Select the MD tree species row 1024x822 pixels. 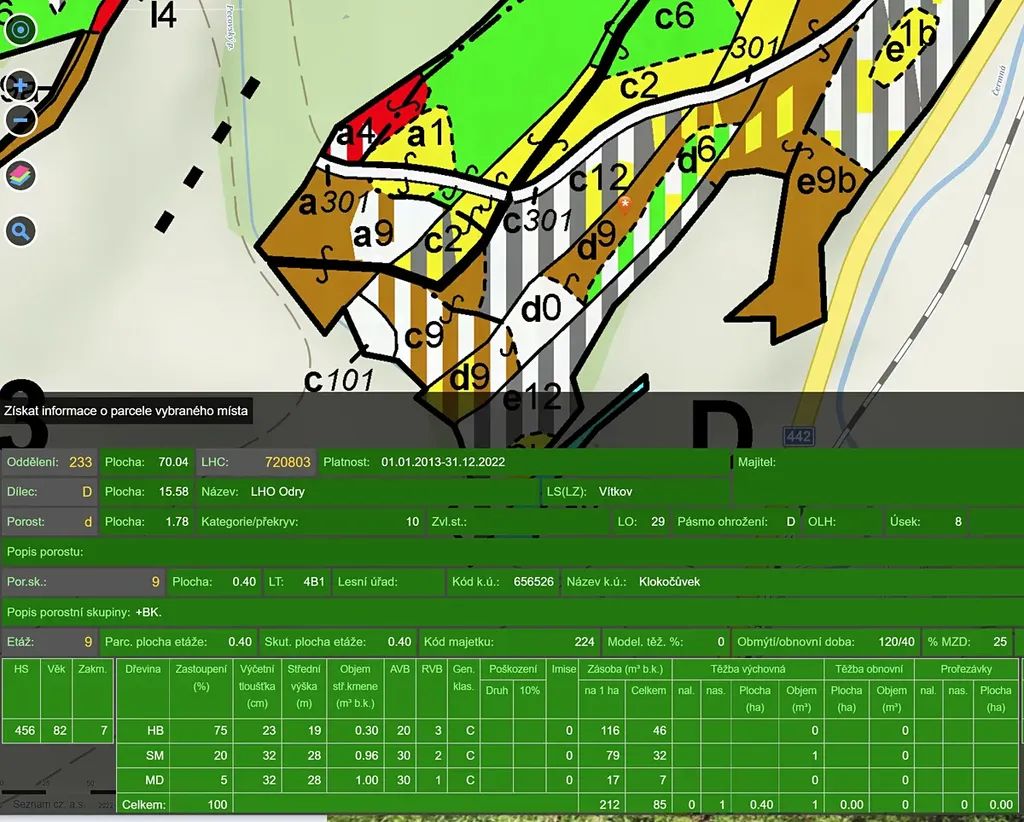[x=155, y=779]
